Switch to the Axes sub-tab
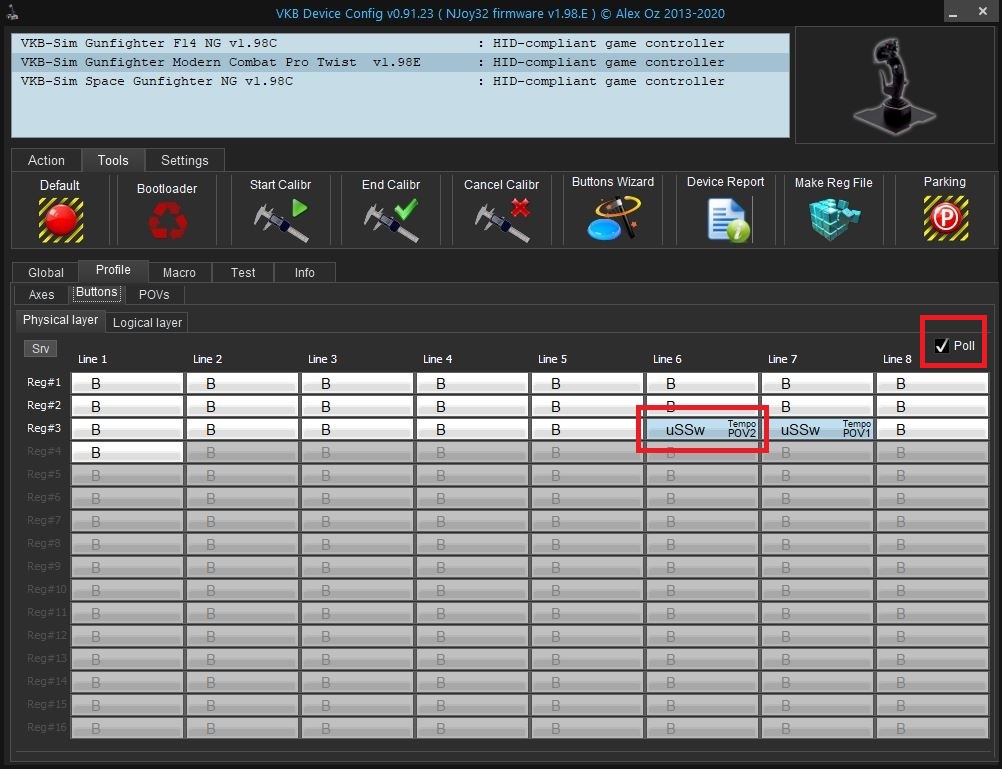The image size is (1002, 769). [42, 295]
